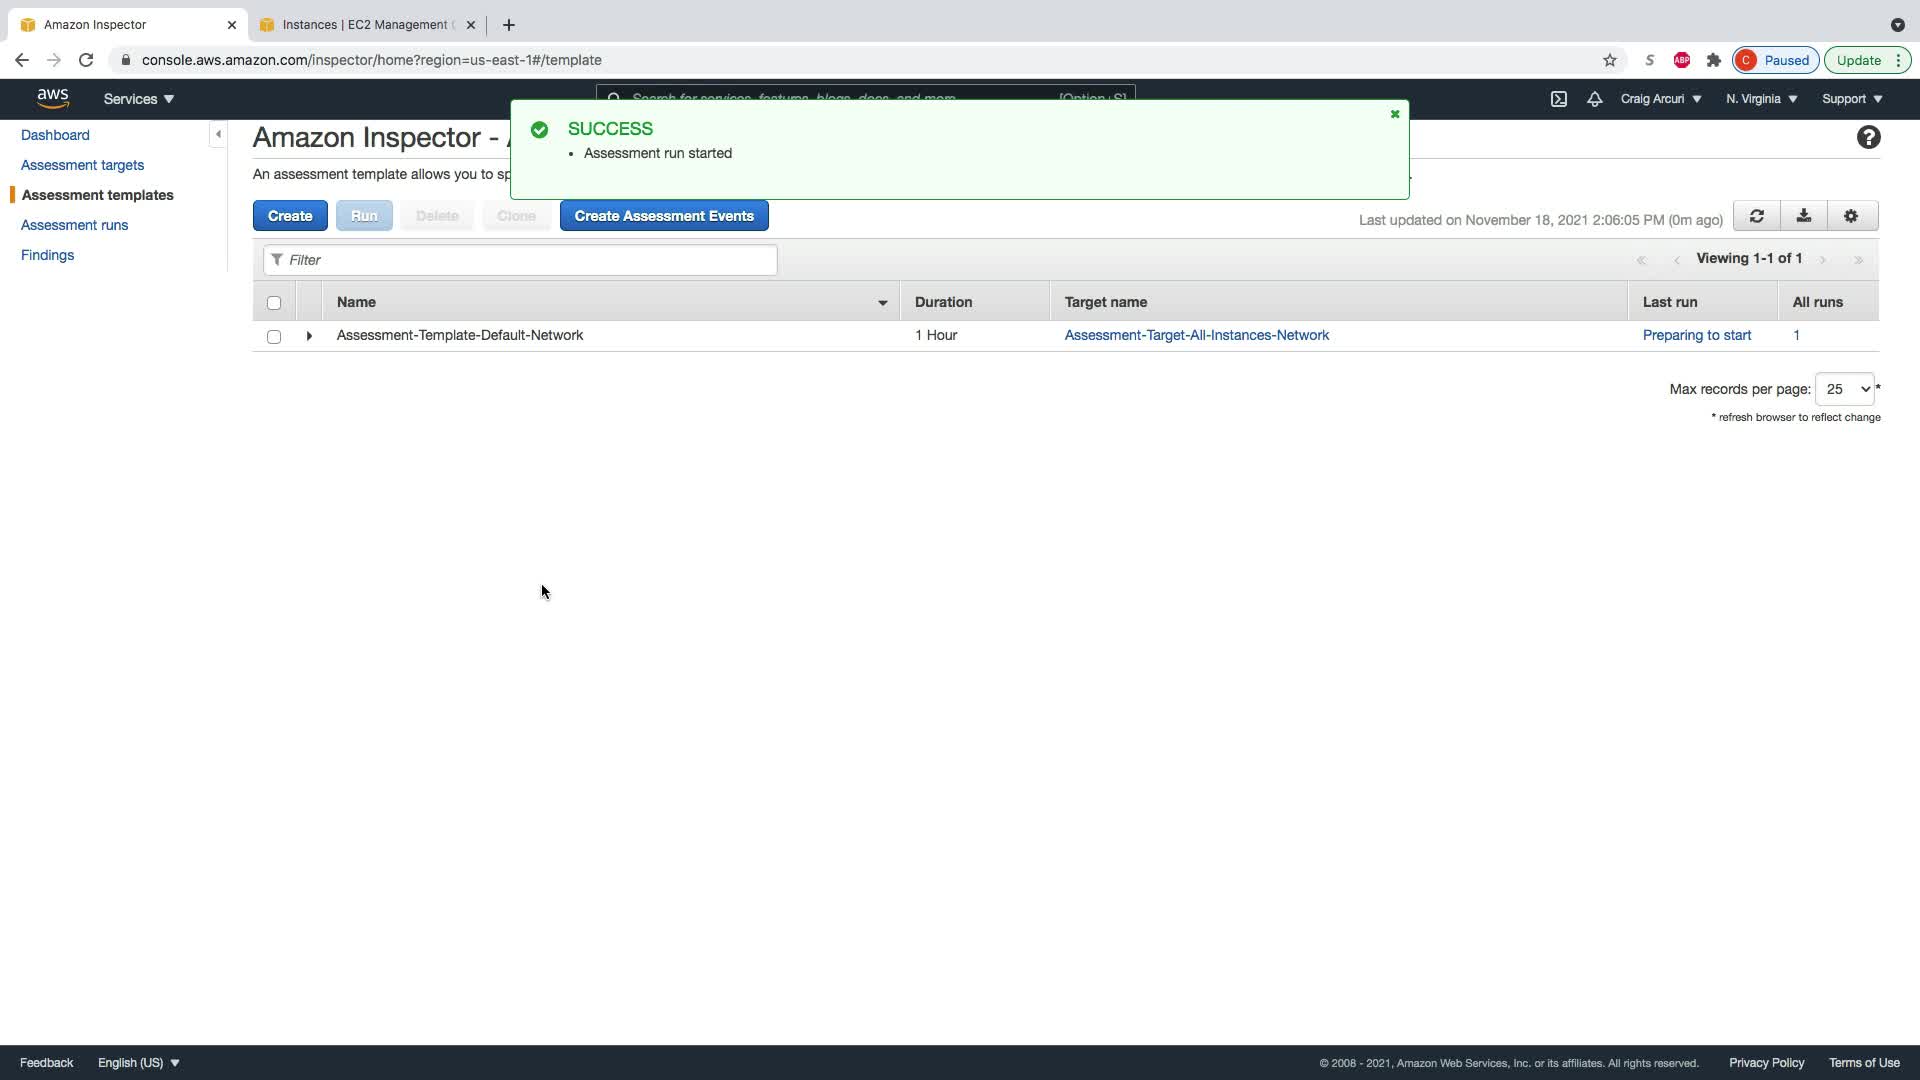Expand the Assessment-Template-Default-Network row details
The image size is (1920, 1080).
[309, 336]
